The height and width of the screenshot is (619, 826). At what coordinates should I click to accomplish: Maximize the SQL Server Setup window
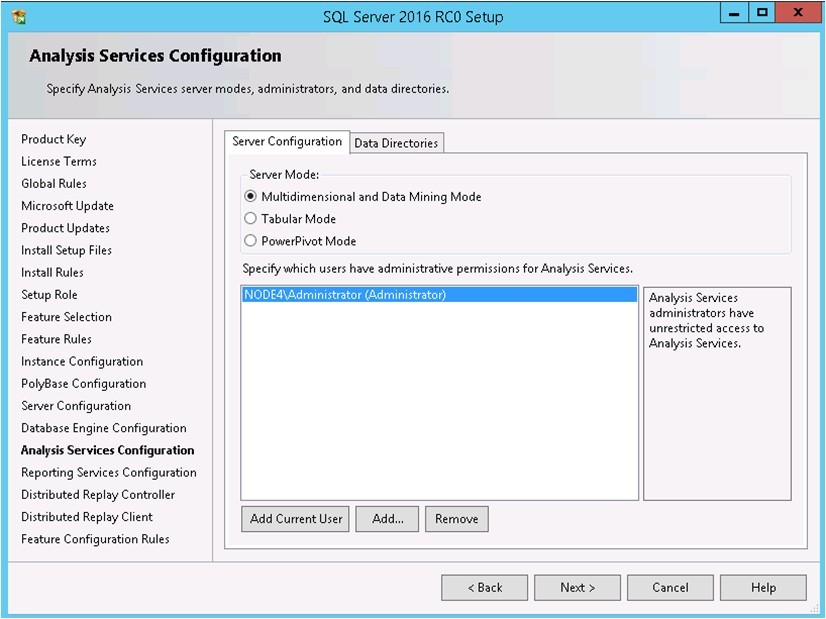coord(762,13)
